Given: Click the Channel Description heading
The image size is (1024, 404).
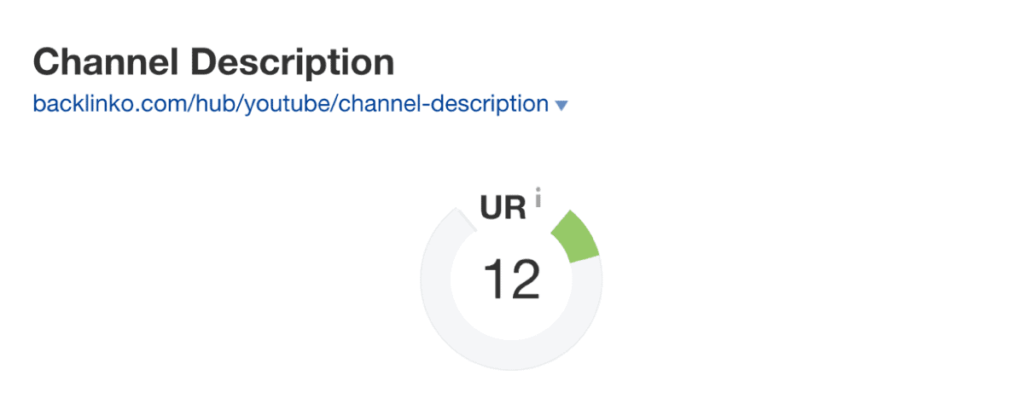Looking at the screenshot, I should (x=213, y=63).
